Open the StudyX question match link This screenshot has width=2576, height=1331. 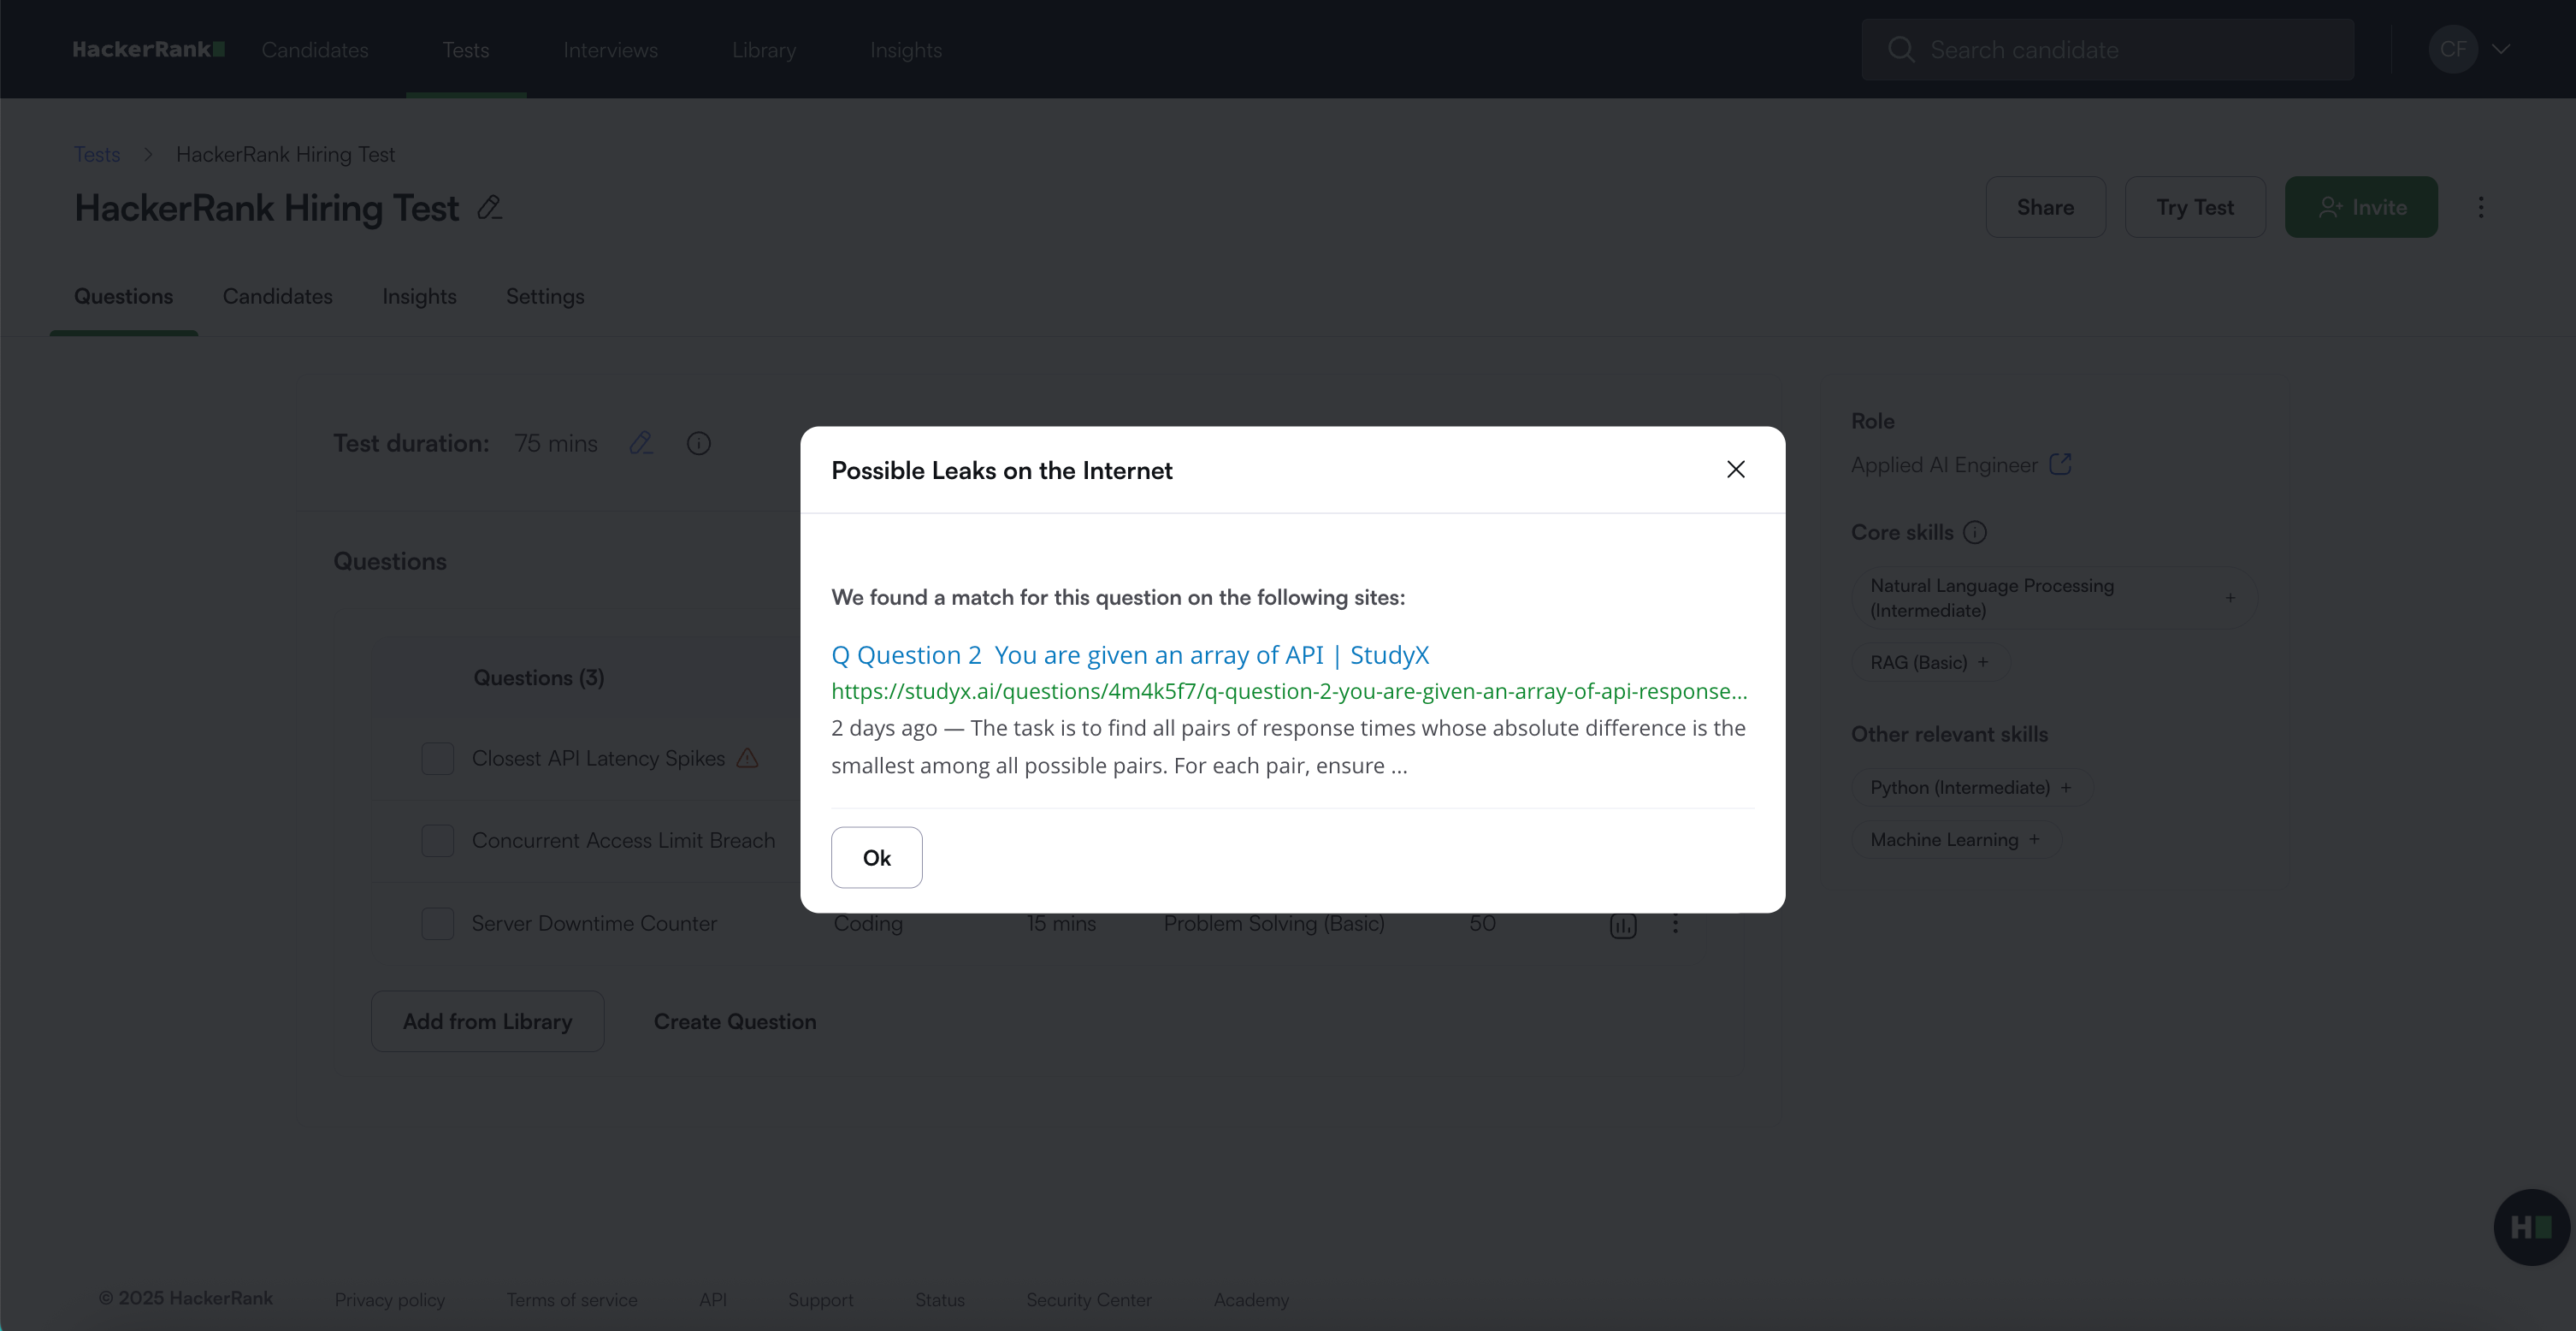coord(1129,655)
